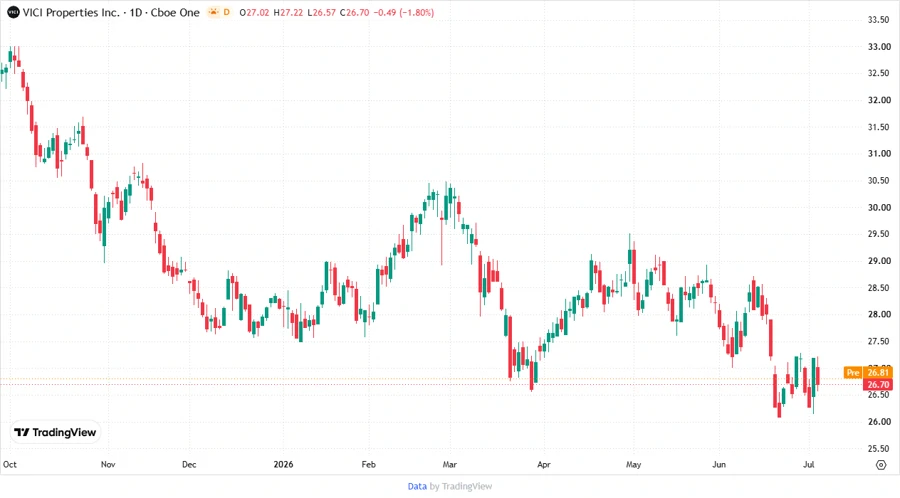
Task: Click the 29.00 price axis label
Action: [879, 261]
